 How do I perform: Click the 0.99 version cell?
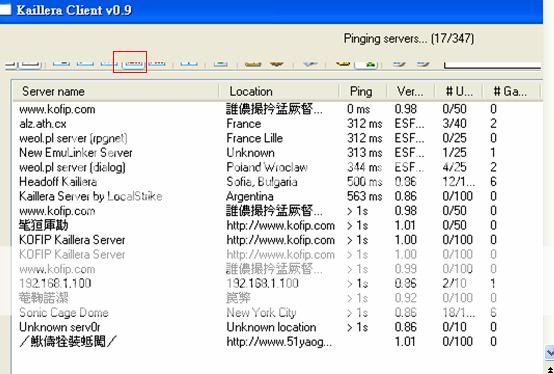[x=406, y=269]
